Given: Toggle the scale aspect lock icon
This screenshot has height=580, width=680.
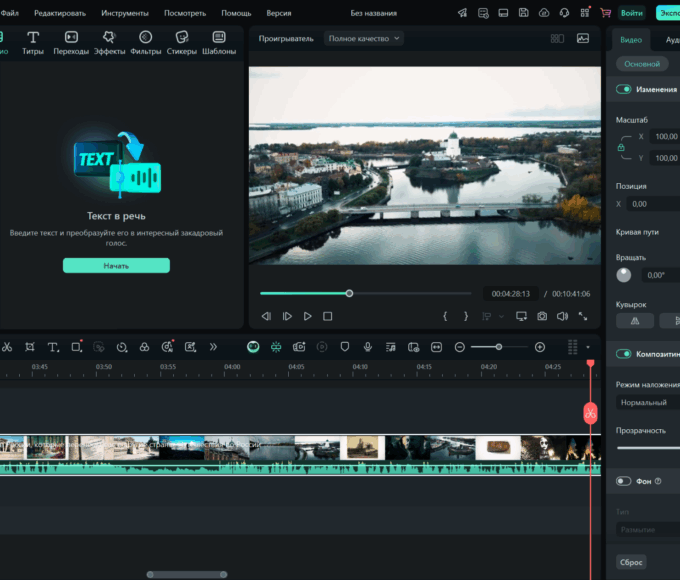Looking at the screenshot, I should click(x=621, y=147).
